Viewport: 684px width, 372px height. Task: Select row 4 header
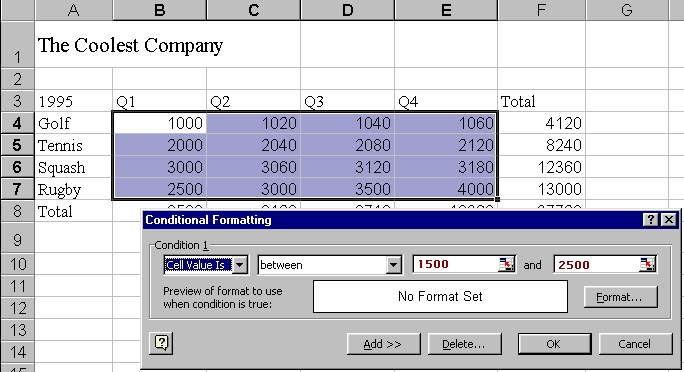pos(17,123)
